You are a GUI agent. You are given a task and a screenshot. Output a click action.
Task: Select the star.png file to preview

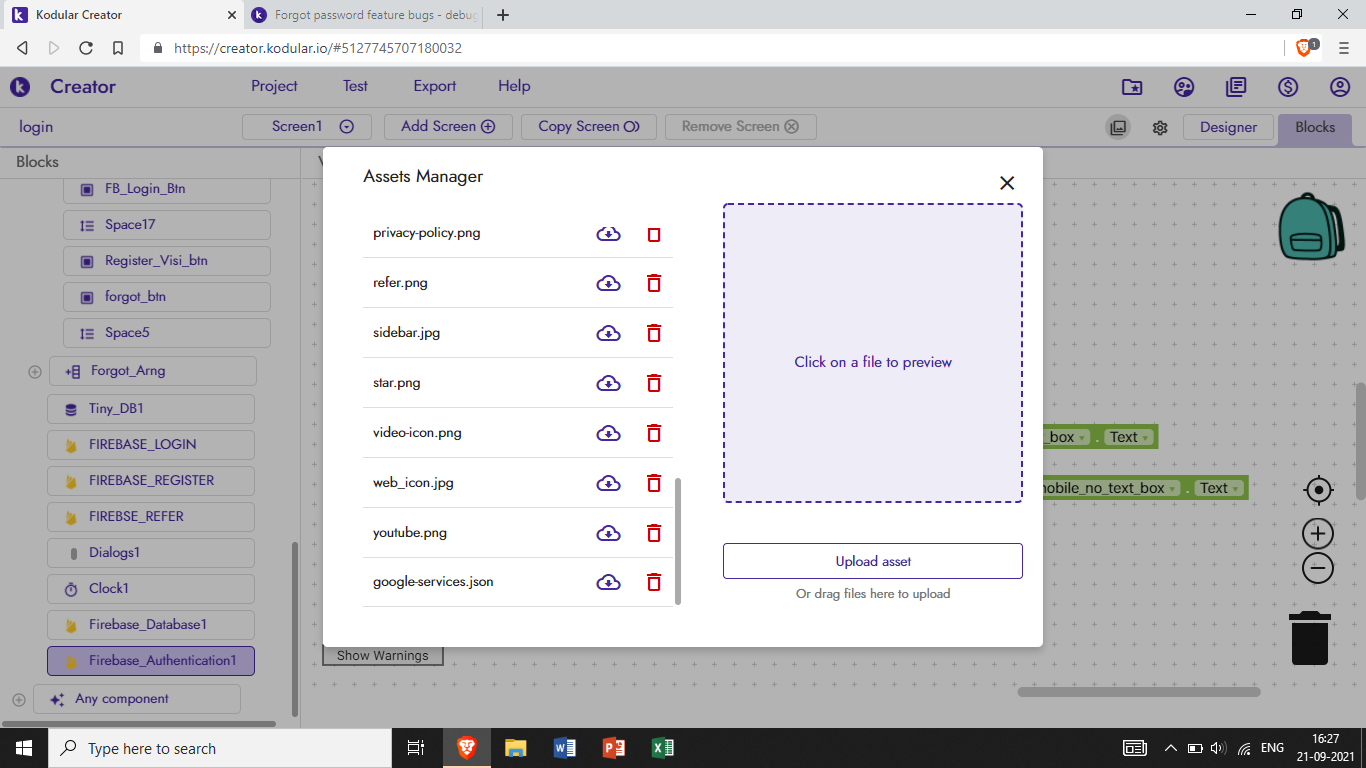point(397,383)
